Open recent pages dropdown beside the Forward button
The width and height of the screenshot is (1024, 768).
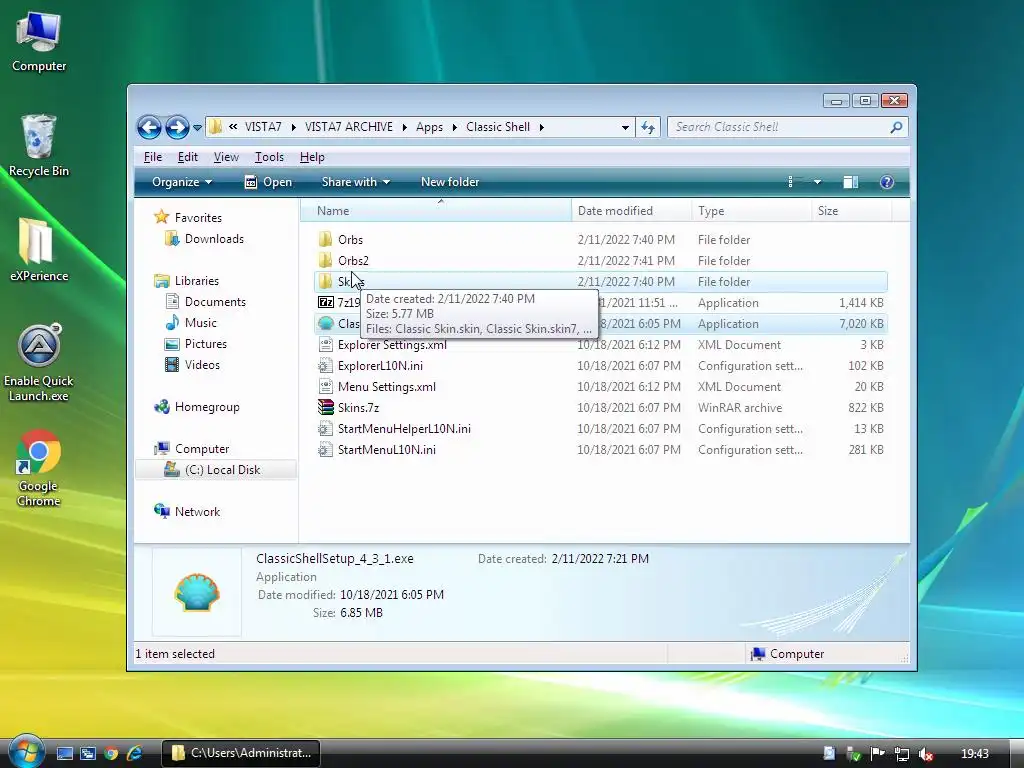click(197, 128)
